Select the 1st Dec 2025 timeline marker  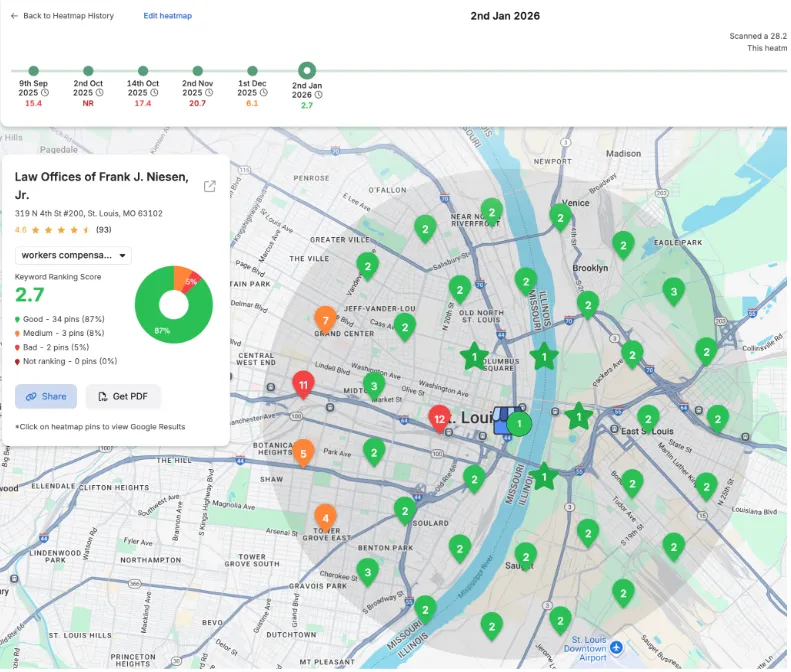[252, 71]
